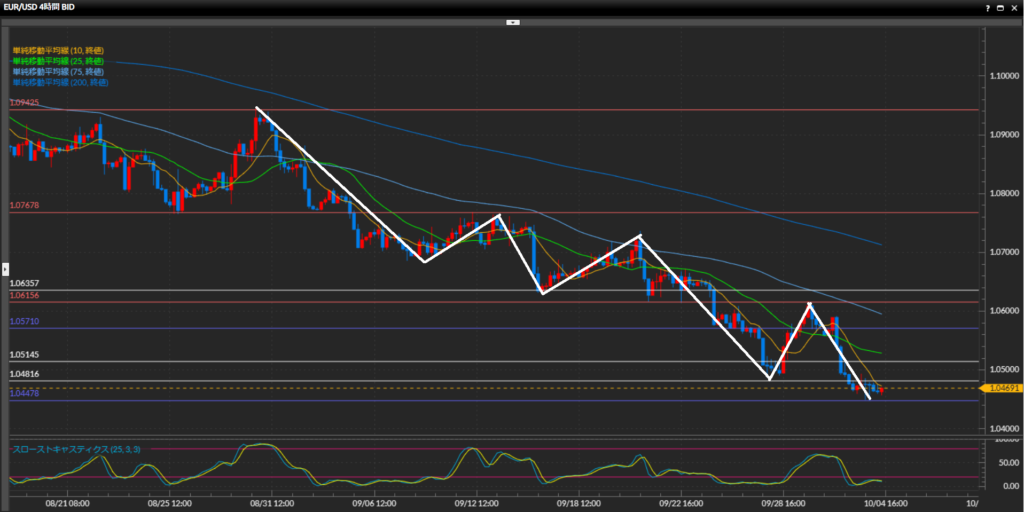Select the 200-period moving average label
Image resolution: width=1024 pixels, height=512 pixels.
click(x=60, y=83)
